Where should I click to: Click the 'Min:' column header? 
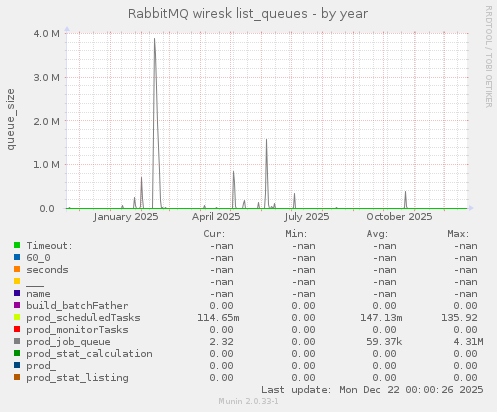click(296, 234)
